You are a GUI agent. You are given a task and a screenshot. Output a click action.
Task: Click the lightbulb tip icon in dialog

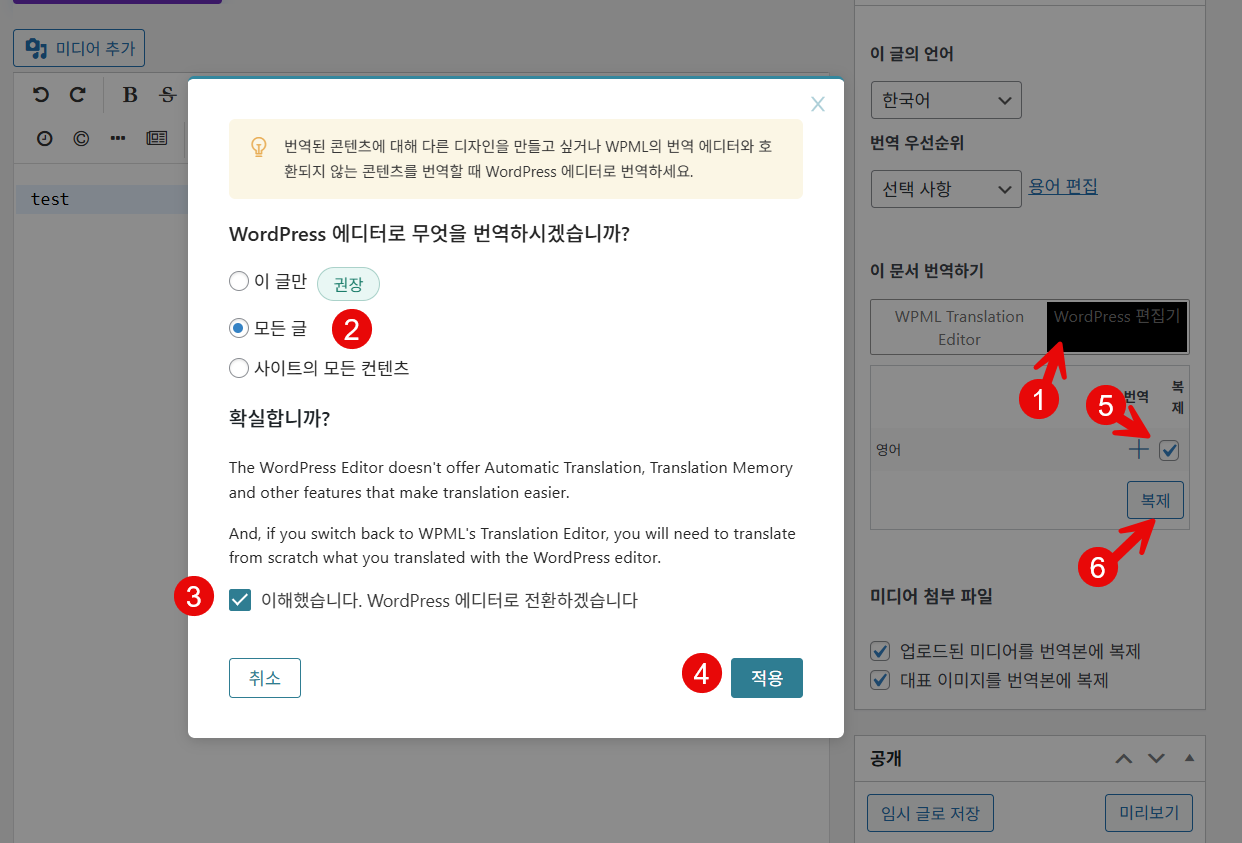coord(259,147)
